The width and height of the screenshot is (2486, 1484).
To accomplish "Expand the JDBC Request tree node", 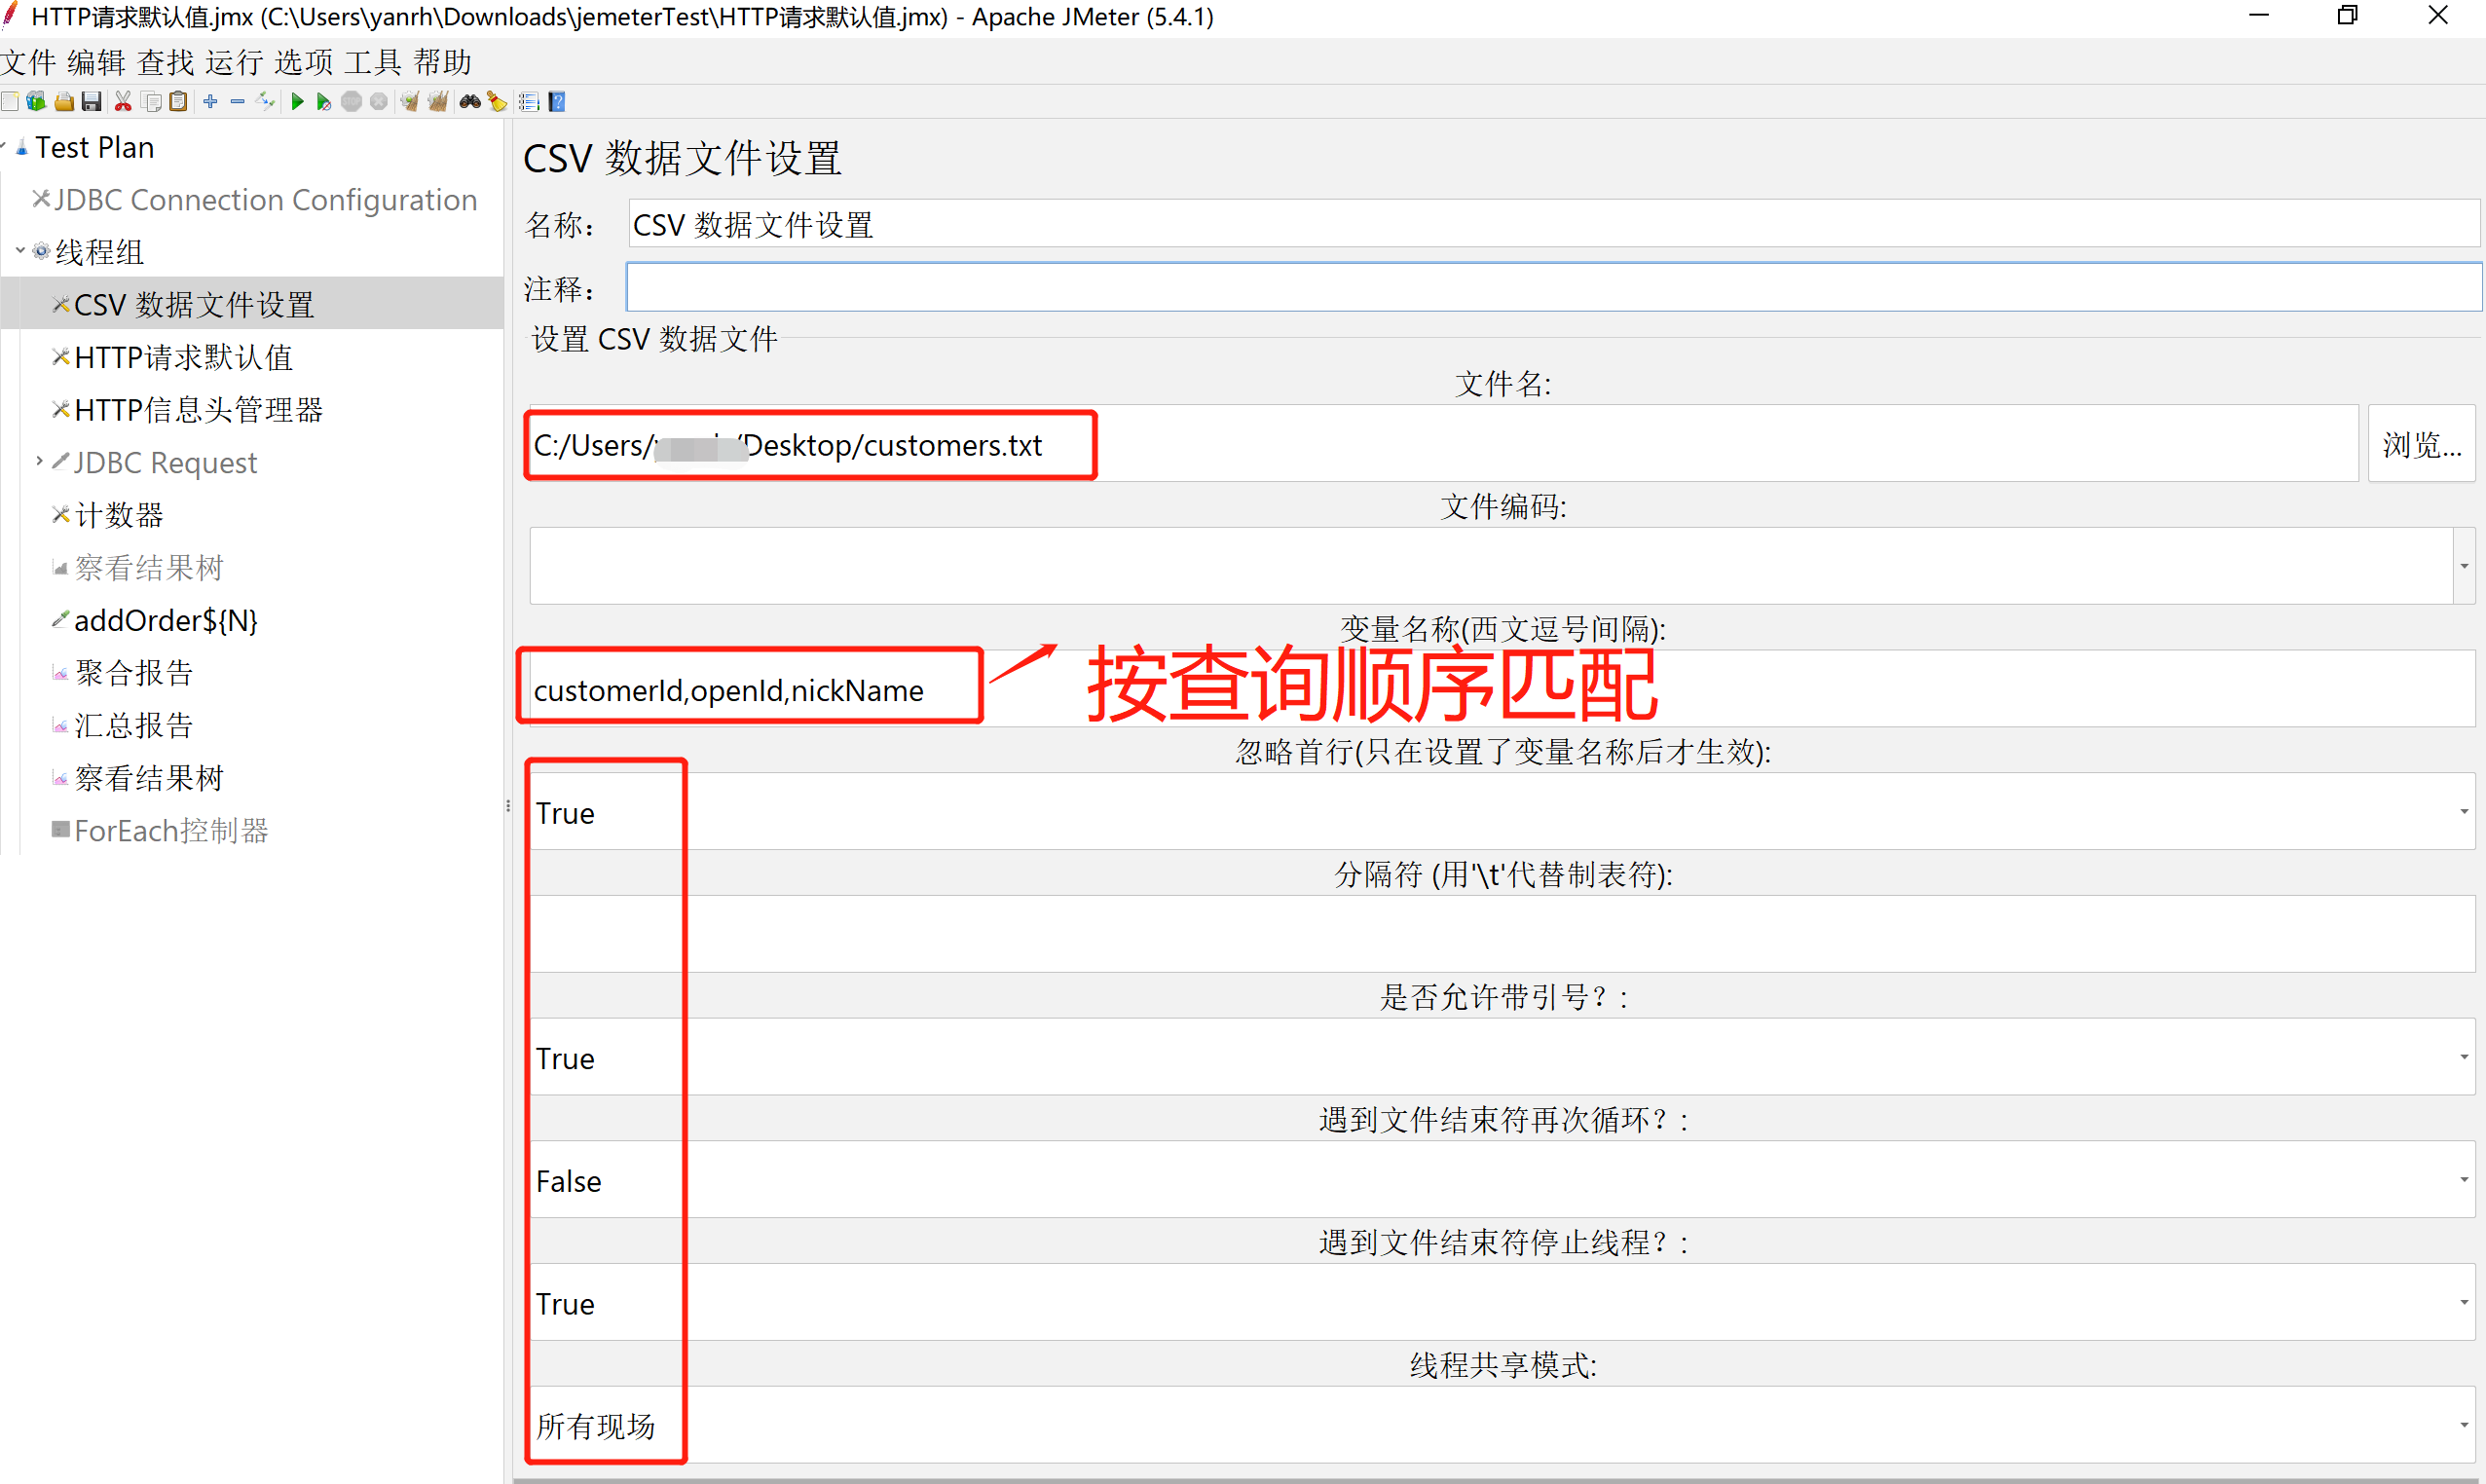I will (39, 461).
